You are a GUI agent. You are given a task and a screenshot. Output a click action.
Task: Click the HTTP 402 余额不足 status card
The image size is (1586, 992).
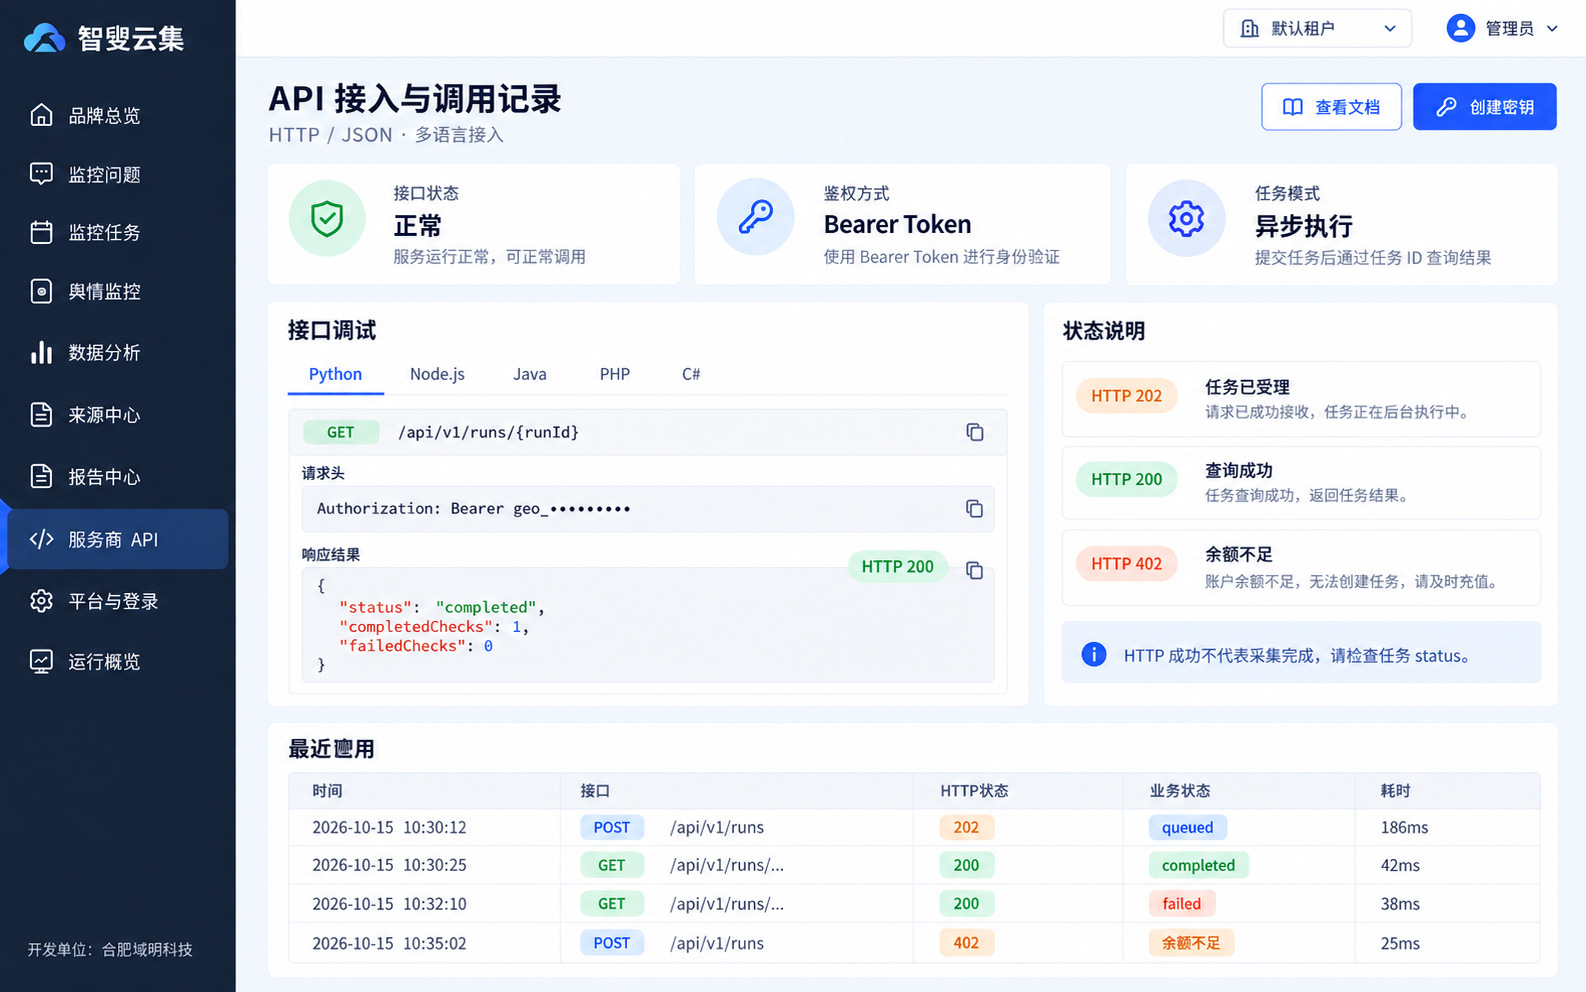tap(1301, 568)
